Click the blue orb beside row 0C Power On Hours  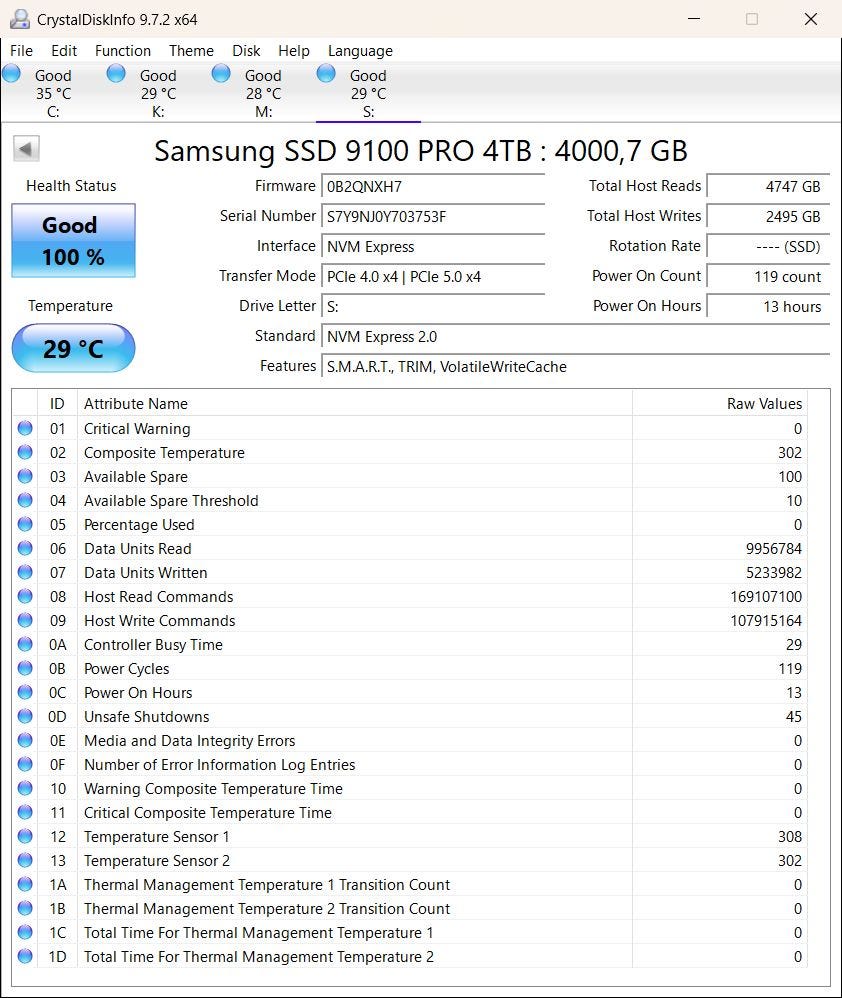[25, 692]
